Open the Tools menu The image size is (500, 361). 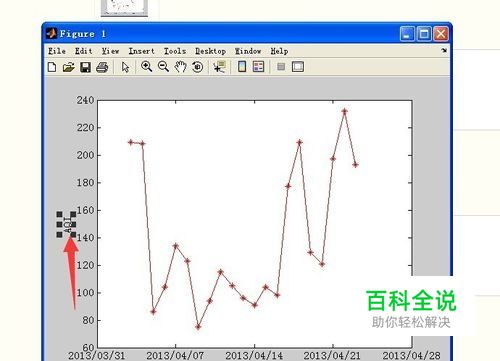(x=175, y=51)
